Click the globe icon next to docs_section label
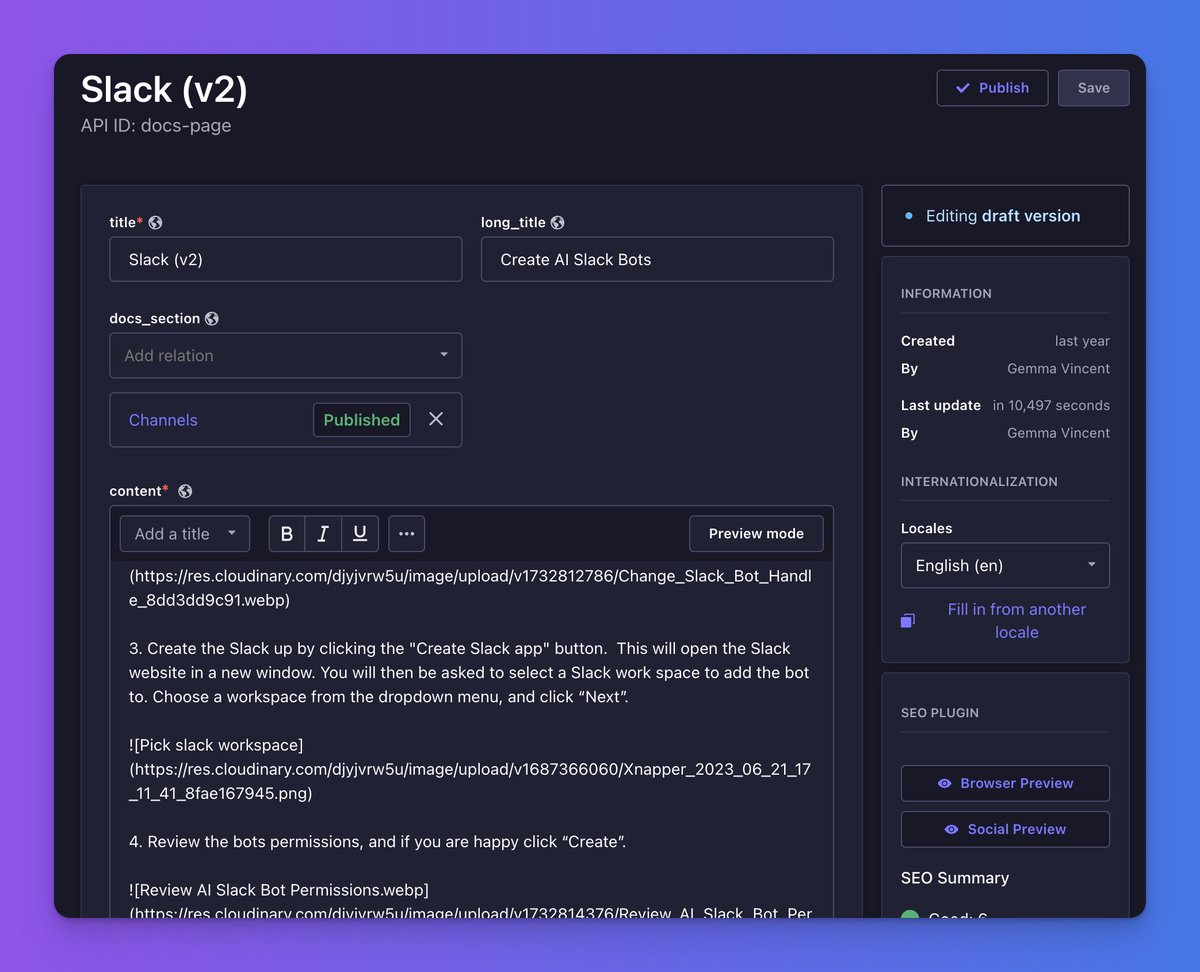The height and width of the screenshot is (972, 1200). click(212, 319)
